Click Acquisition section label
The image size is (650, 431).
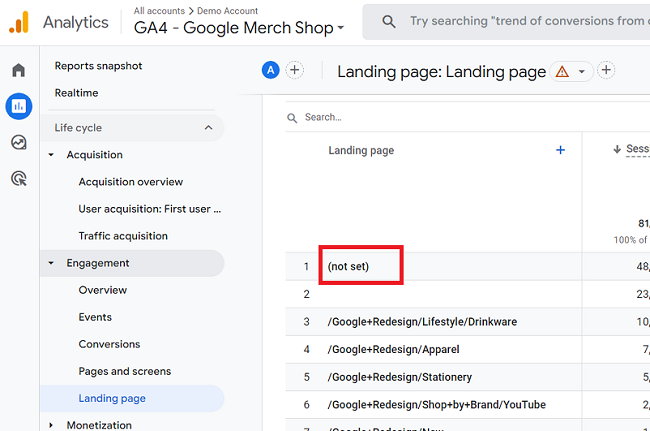pyautogui.click(x=95, y=155)
